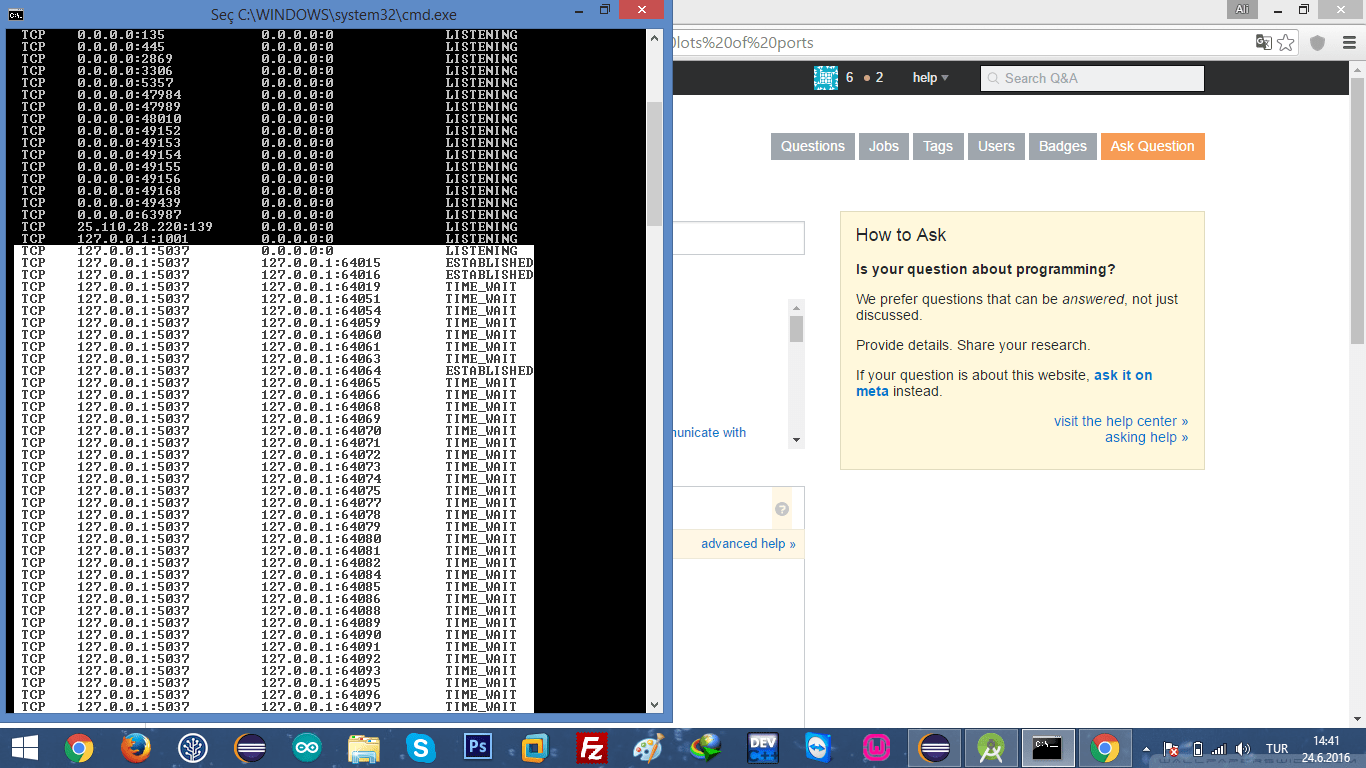
Task: Click the taskbar clock showing 14:41
Action: (x=1325, y=741)
